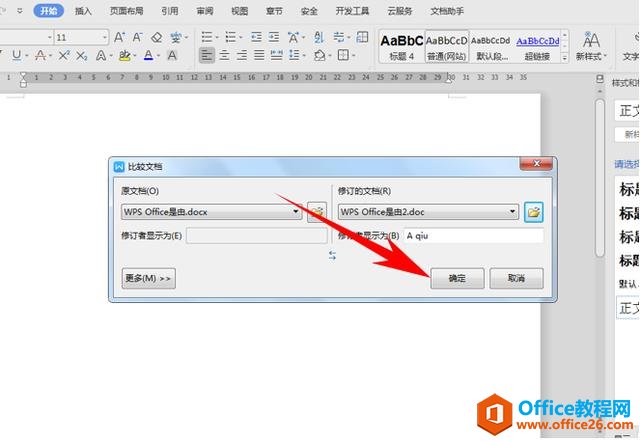Open the 插入 ribbon tab
Image resolution: width=640 pixels, height=442 pixels.
(83, 11)
